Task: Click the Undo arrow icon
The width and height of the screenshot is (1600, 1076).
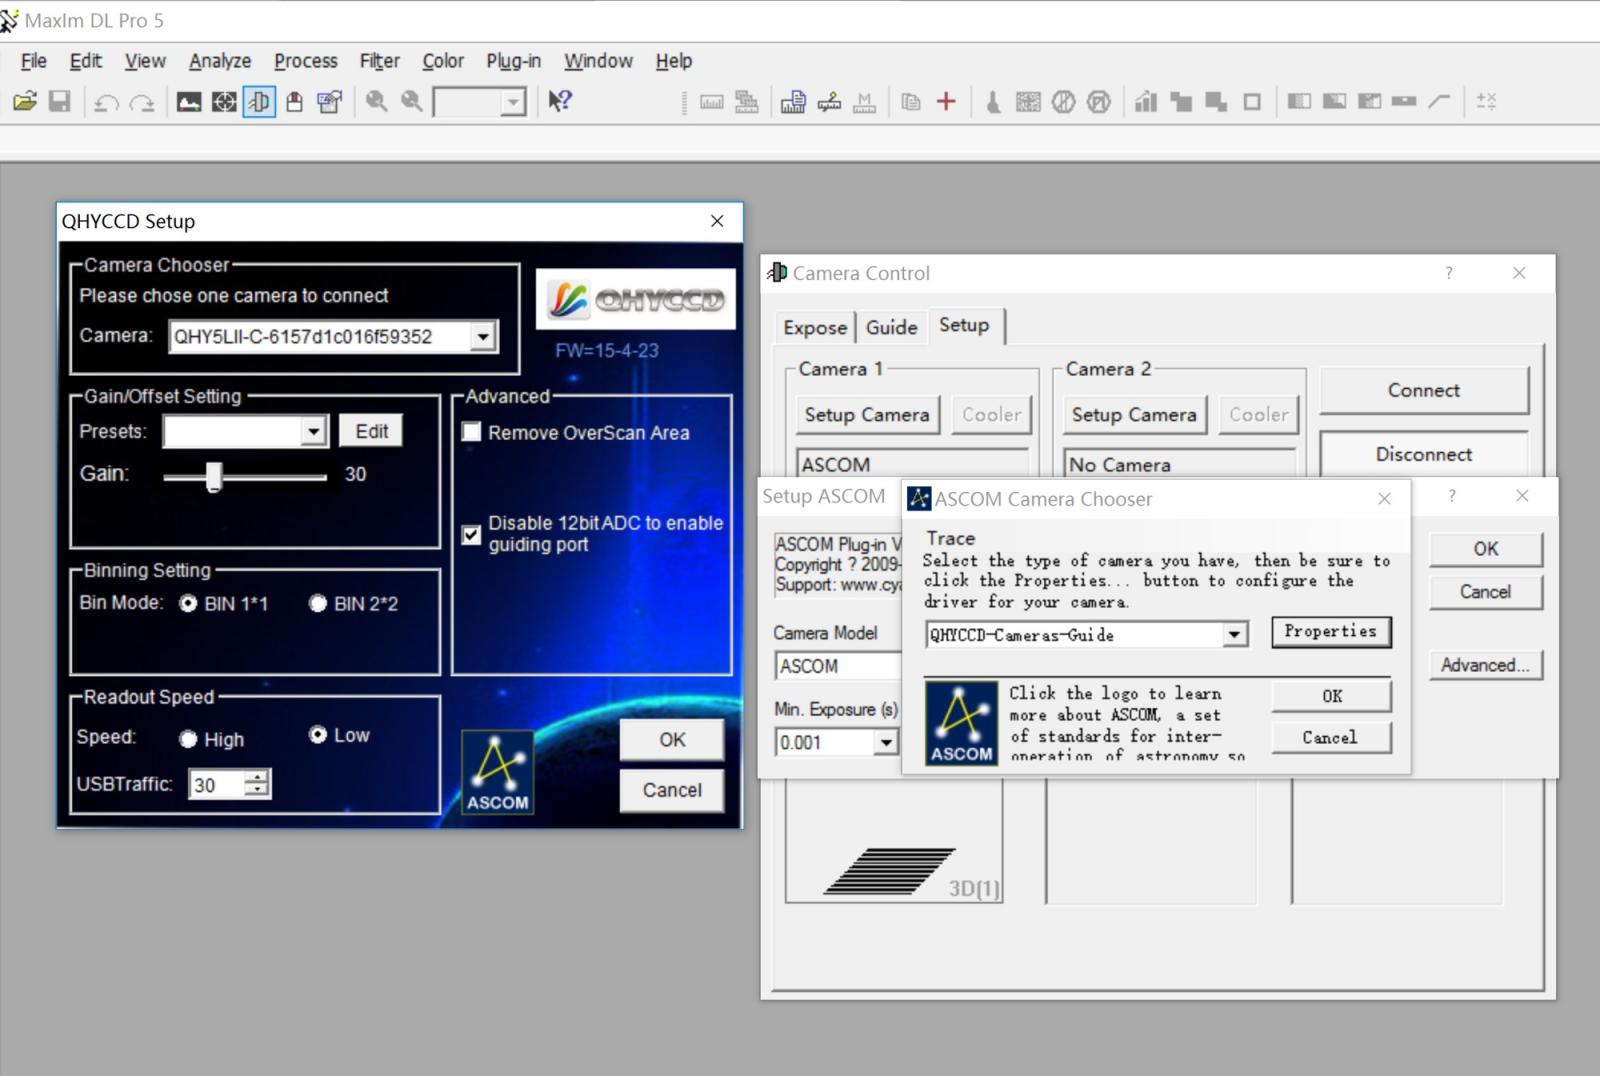Action: coord(106,102)
